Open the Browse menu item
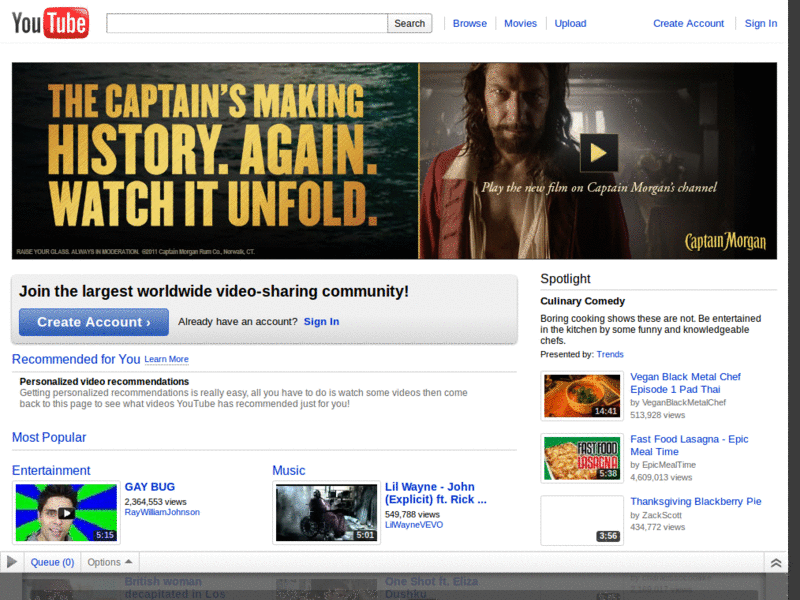Screen dimensions: 800x600 click(x=469, y=23)
